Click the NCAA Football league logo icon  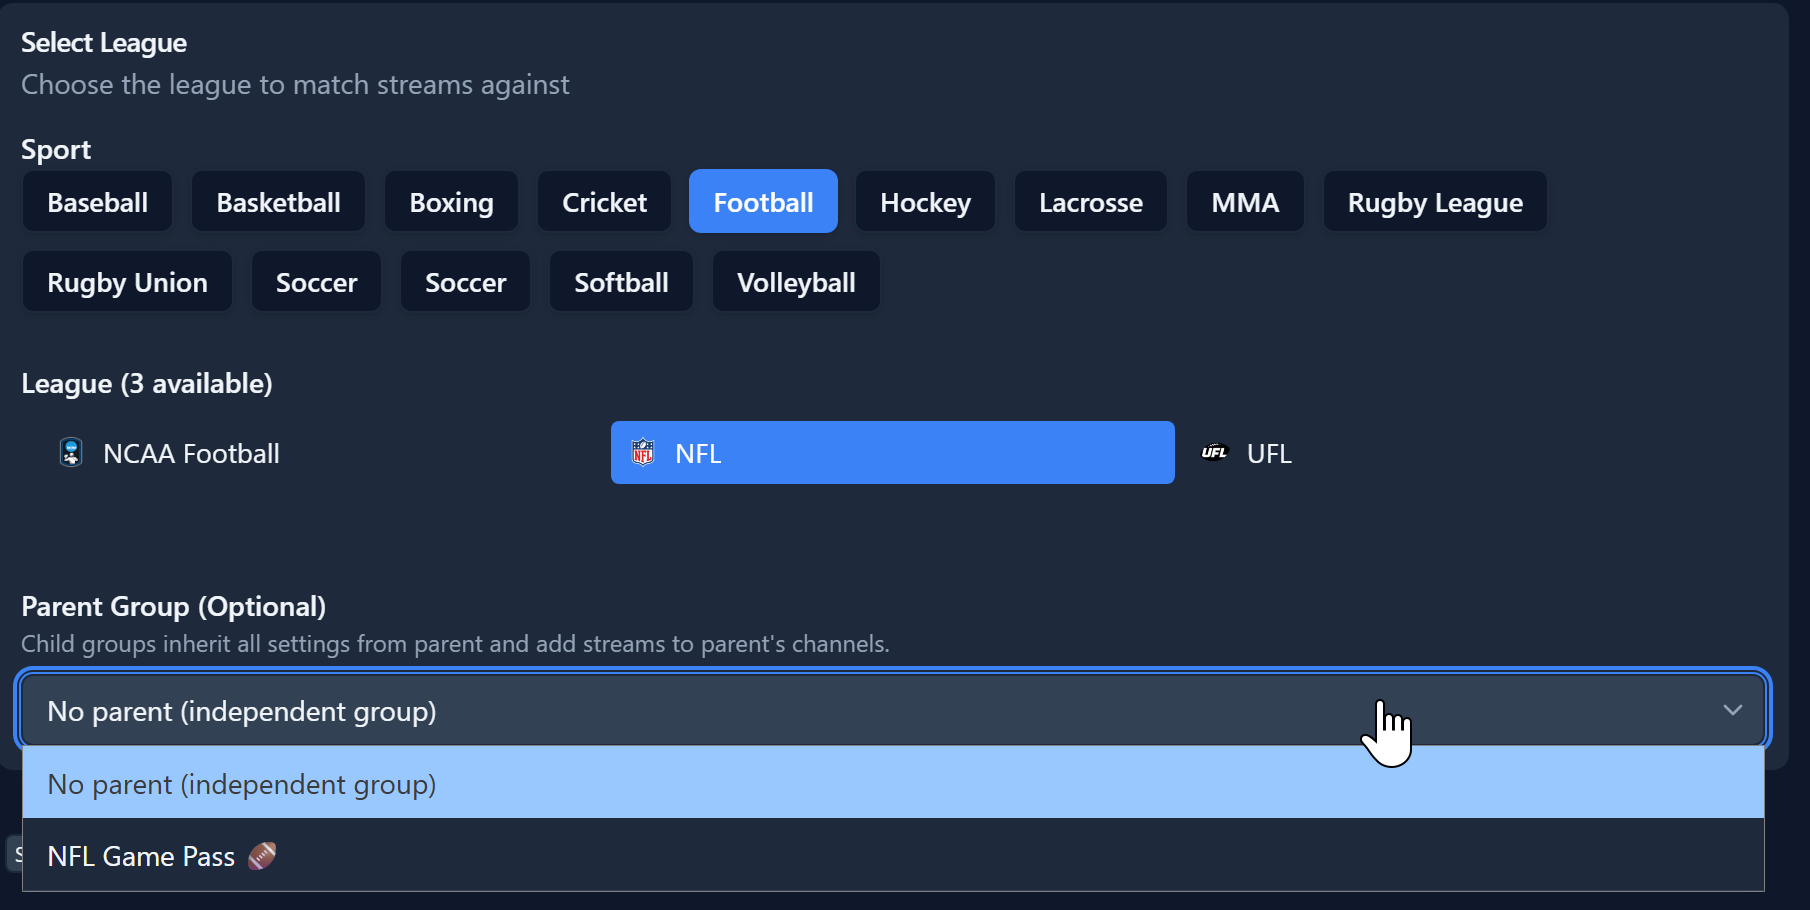click(x=71, y=453)
